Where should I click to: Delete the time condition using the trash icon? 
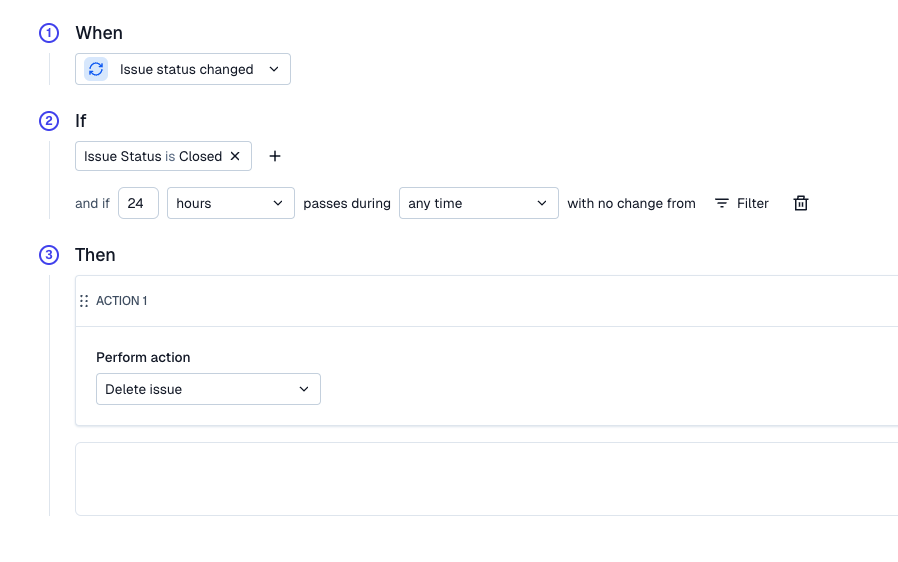800,203
